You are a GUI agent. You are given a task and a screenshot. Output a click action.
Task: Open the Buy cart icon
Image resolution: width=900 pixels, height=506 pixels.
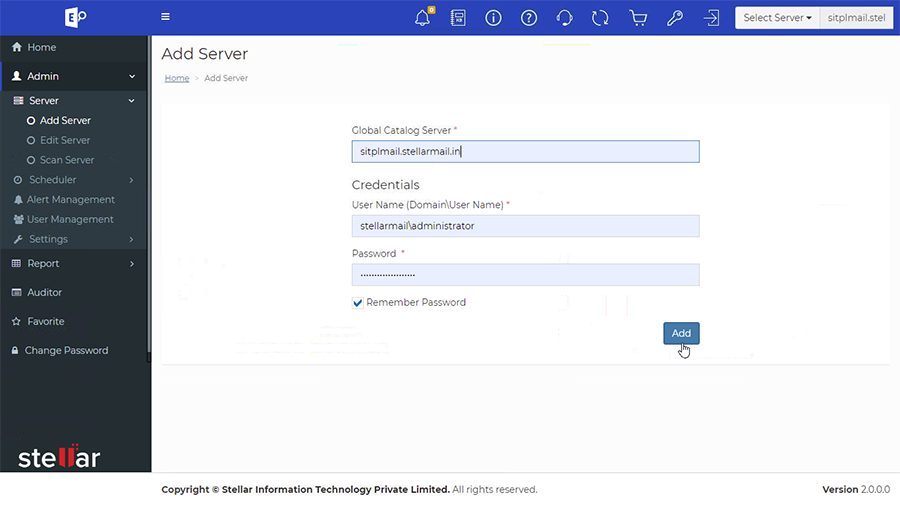(x=638, y=18)
